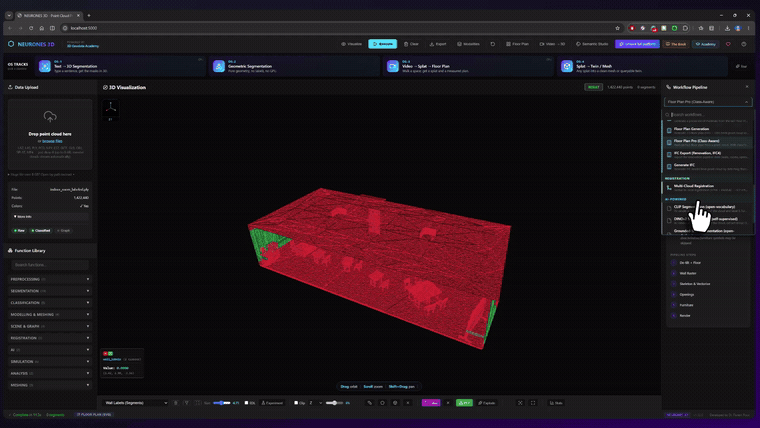Screen dimensions: 760x428
Task: Click the clip position slider
Action: pos(334,403)
